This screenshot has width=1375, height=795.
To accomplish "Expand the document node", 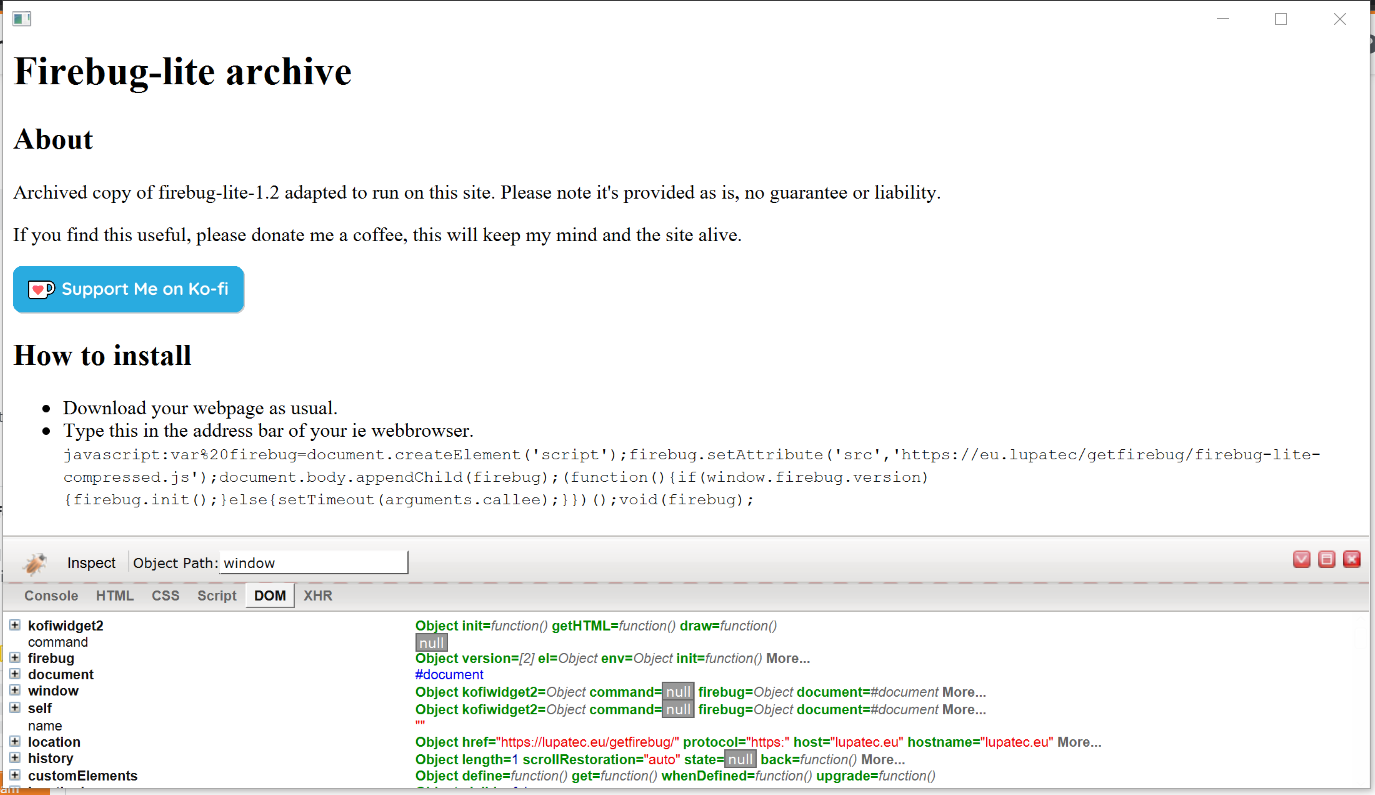I will 15,674.
